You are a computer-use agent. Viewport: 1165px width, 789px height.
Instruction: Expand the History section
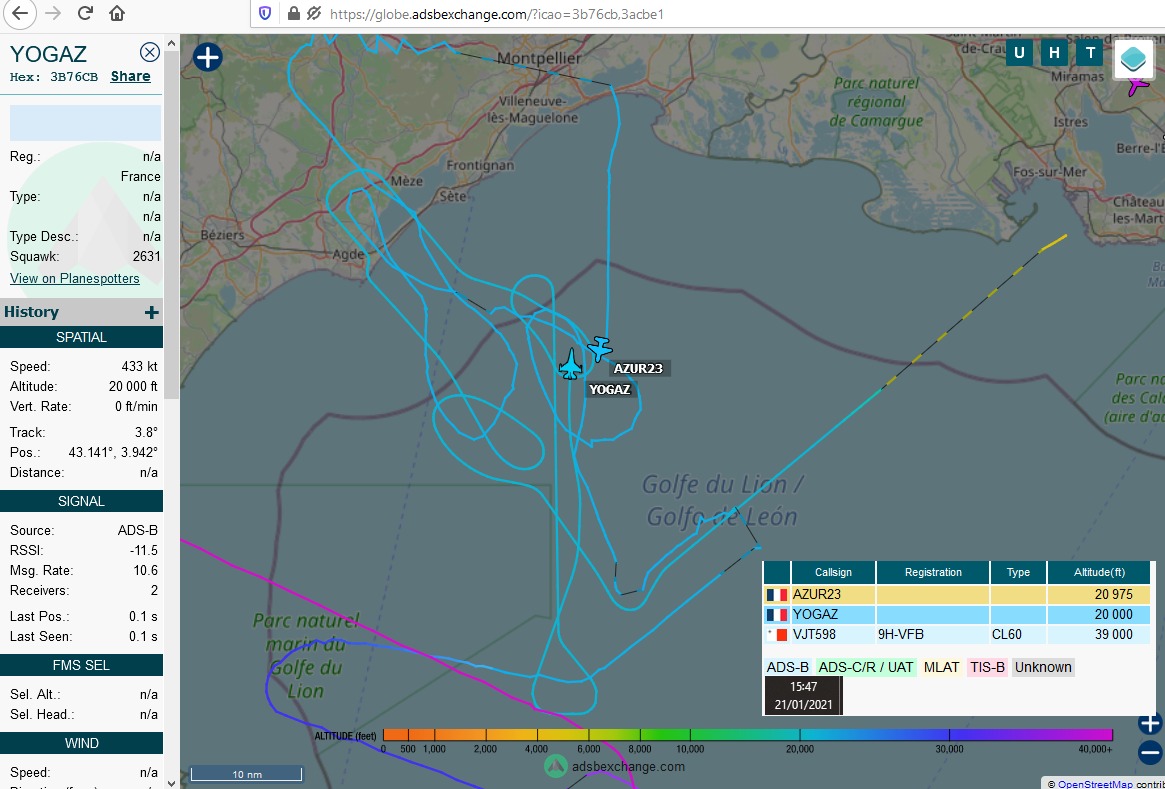point(151,312)
